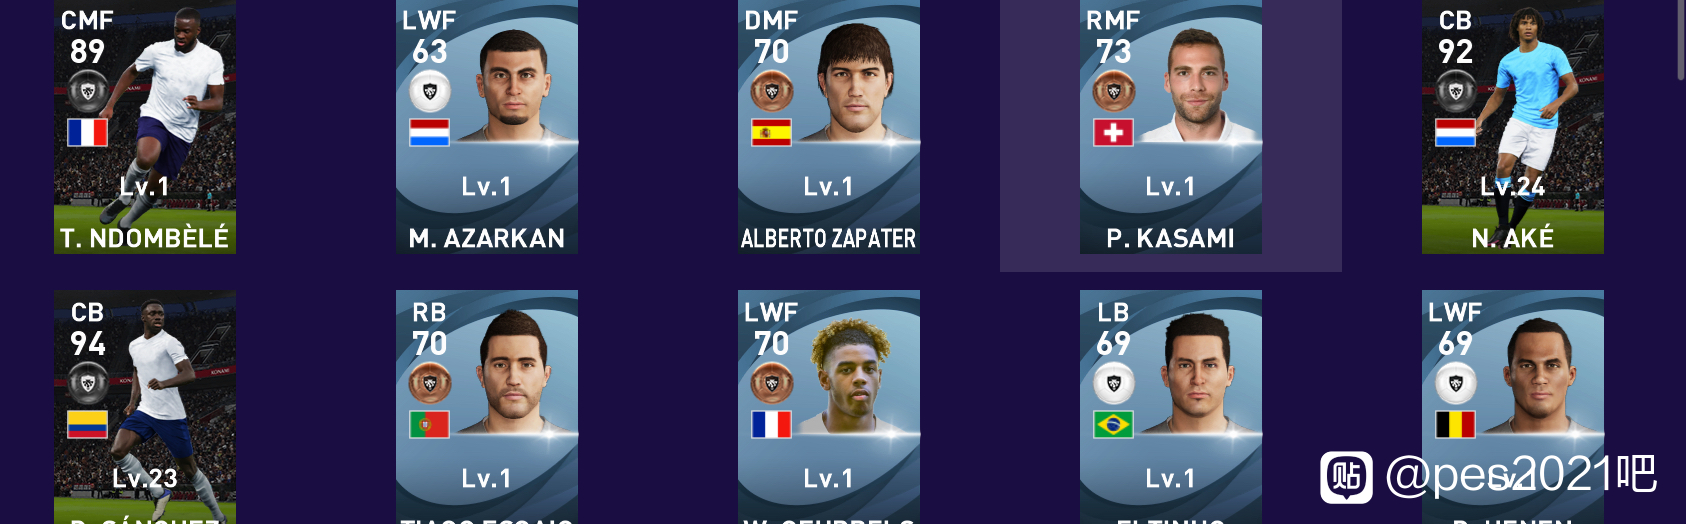Click the black ball badge on Aké's card
Screen dimensions: 1686x524
1455,92
